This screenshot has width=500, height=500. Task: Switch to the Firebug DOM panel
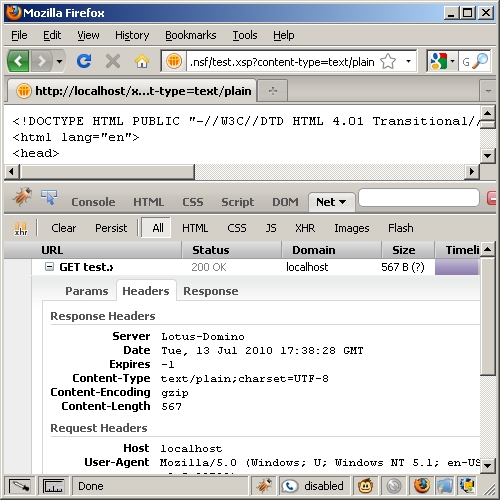(285, 202)
